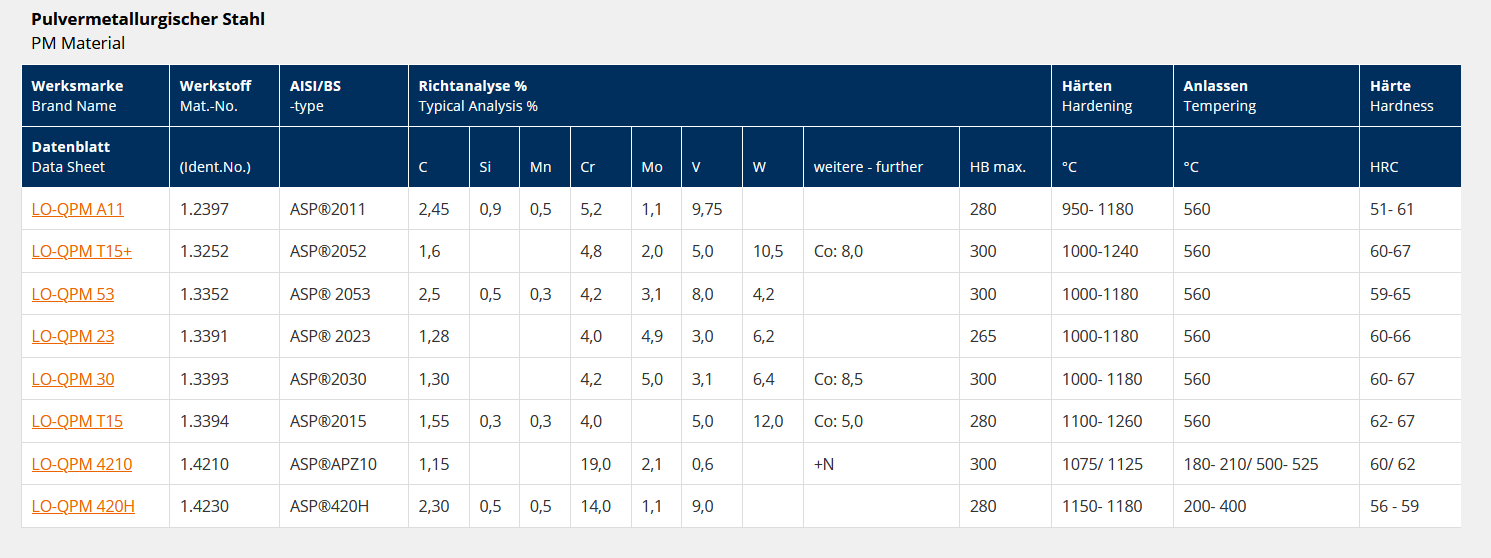Click the HB max. subheader
This screenshot has width=1491, height=558.
click(1005, 157)
